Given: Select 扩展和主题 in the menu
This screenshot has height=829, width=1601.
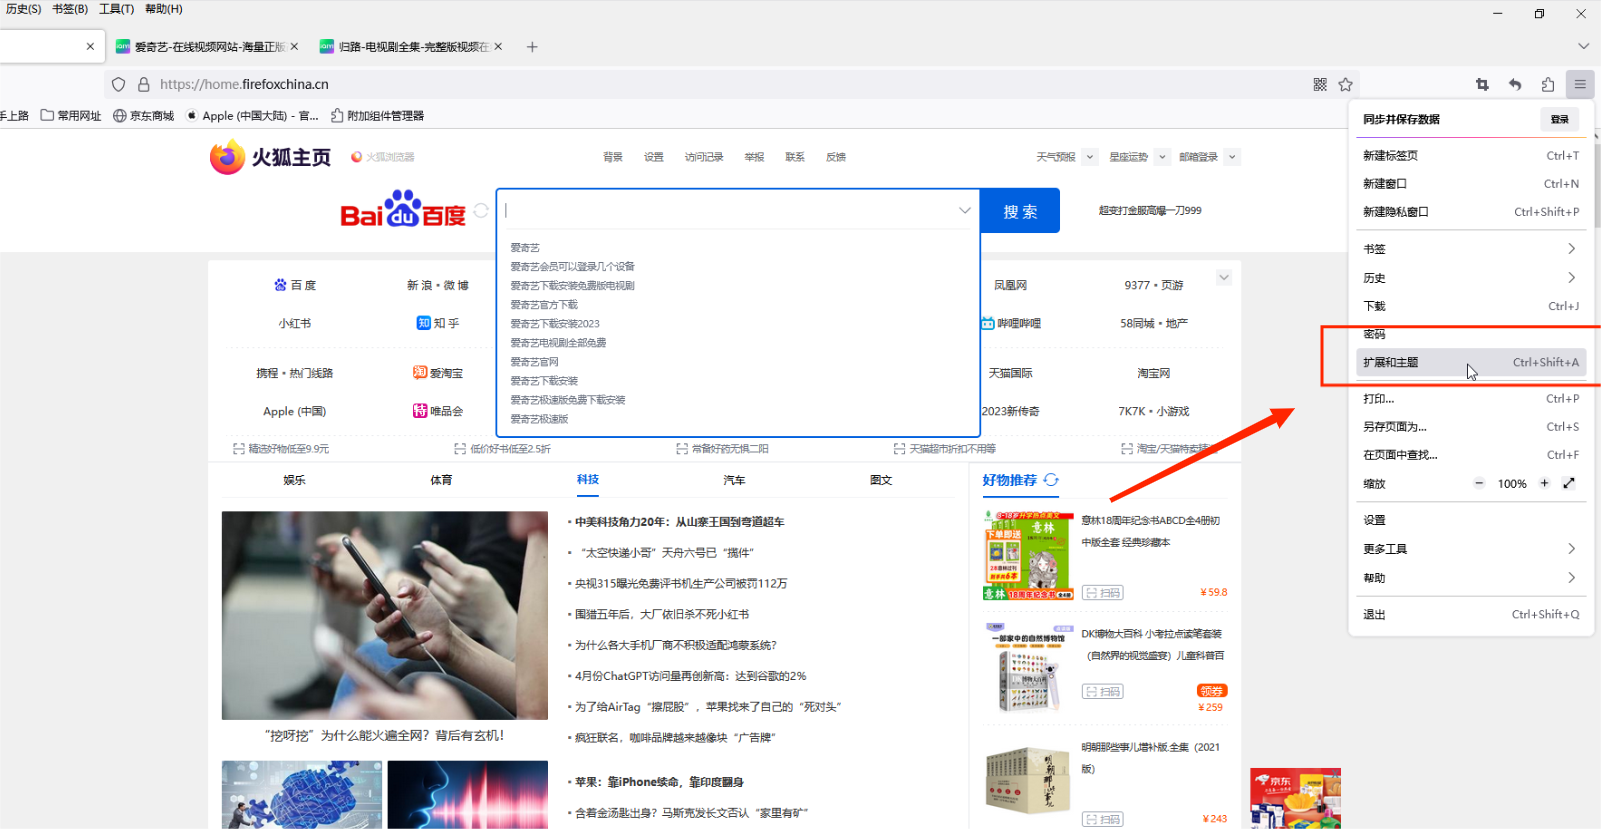Looking at the screenshot, I should tap(1471, 362).
